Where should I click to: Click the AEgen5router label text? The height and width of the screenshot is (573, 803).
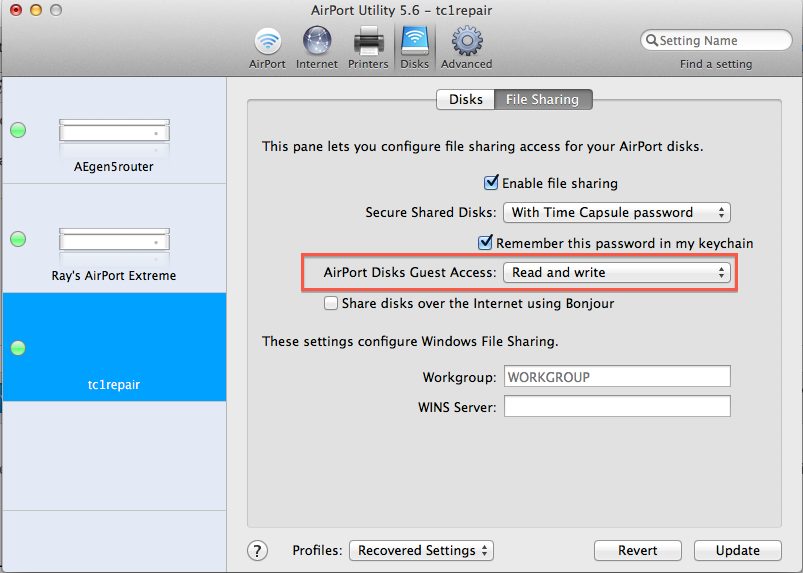pyautogui.click(x=114, y=167)
